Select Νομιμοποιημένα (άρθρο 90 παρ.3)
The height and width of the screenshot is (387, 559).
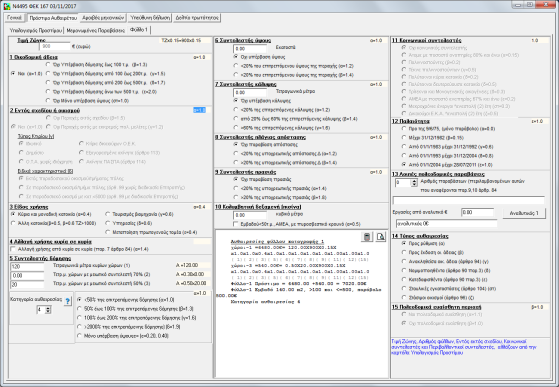click(446, 270)
